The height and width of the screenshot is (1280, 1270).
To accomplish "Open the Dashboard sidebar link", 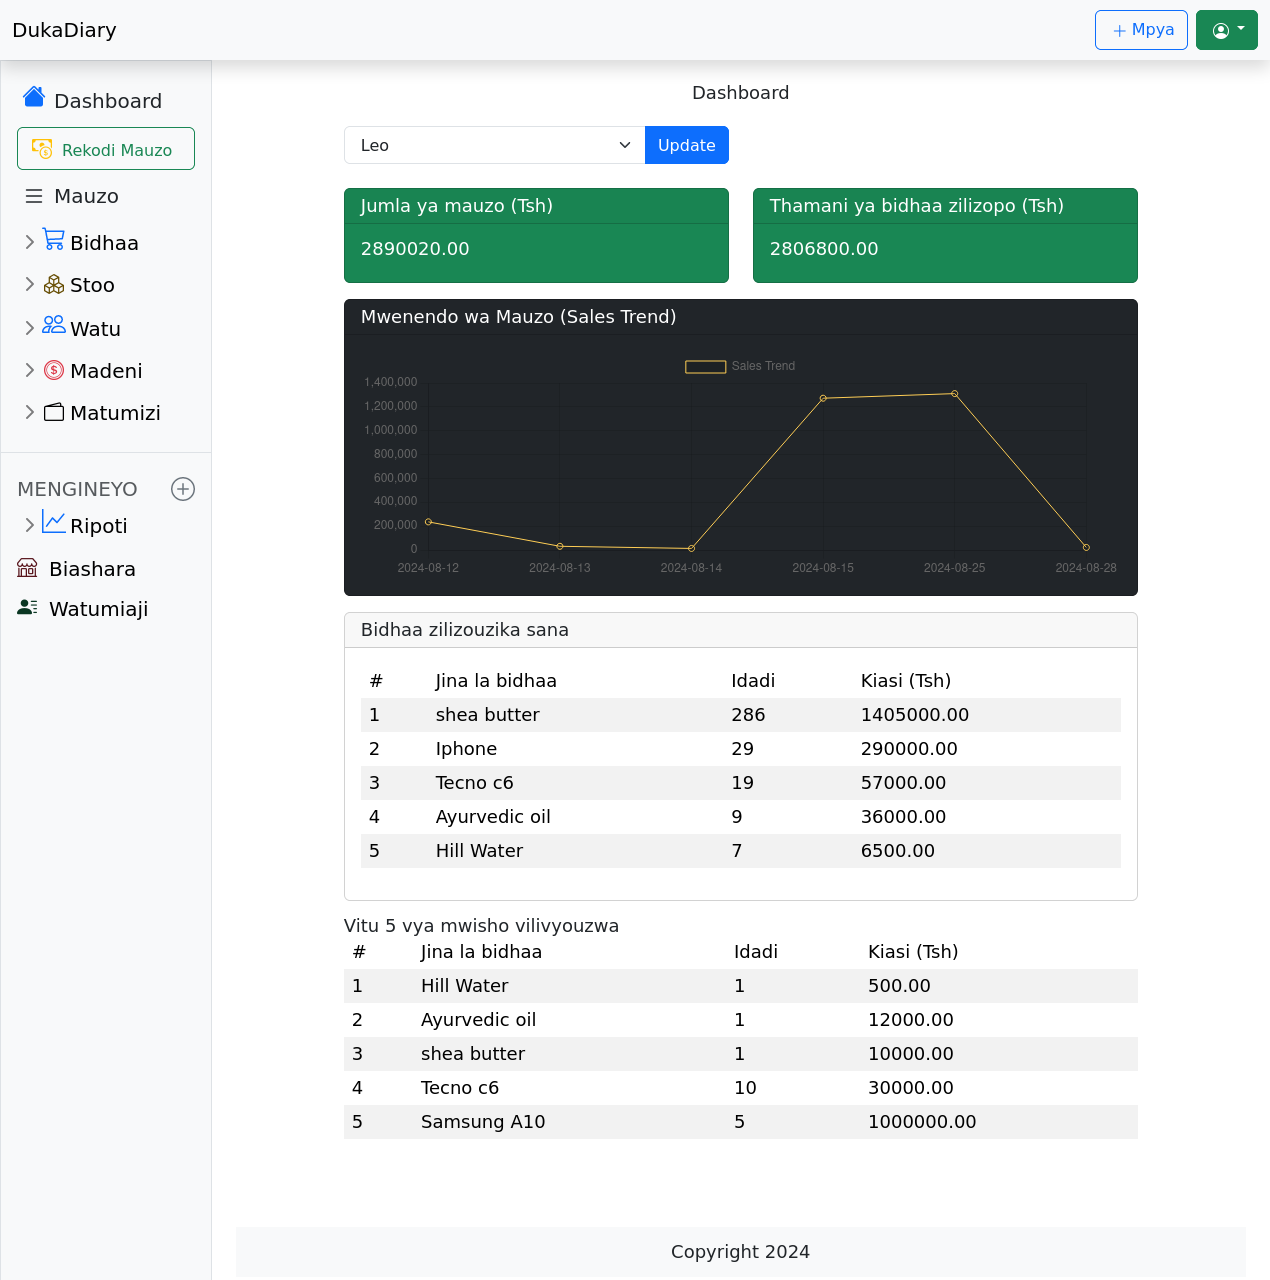I will point(108,101).
